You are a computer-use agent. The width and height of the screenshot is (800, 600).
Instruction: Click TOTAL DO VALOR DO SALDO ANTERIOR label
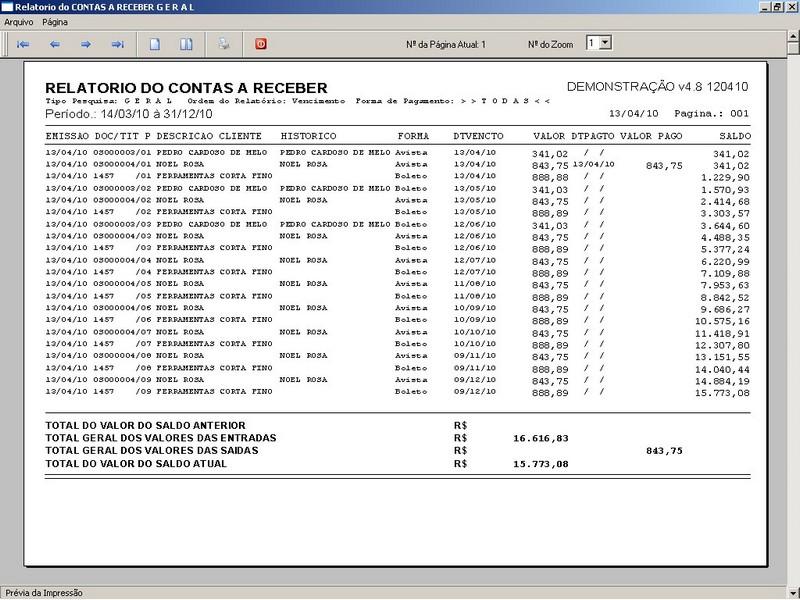tap(145, 426)
